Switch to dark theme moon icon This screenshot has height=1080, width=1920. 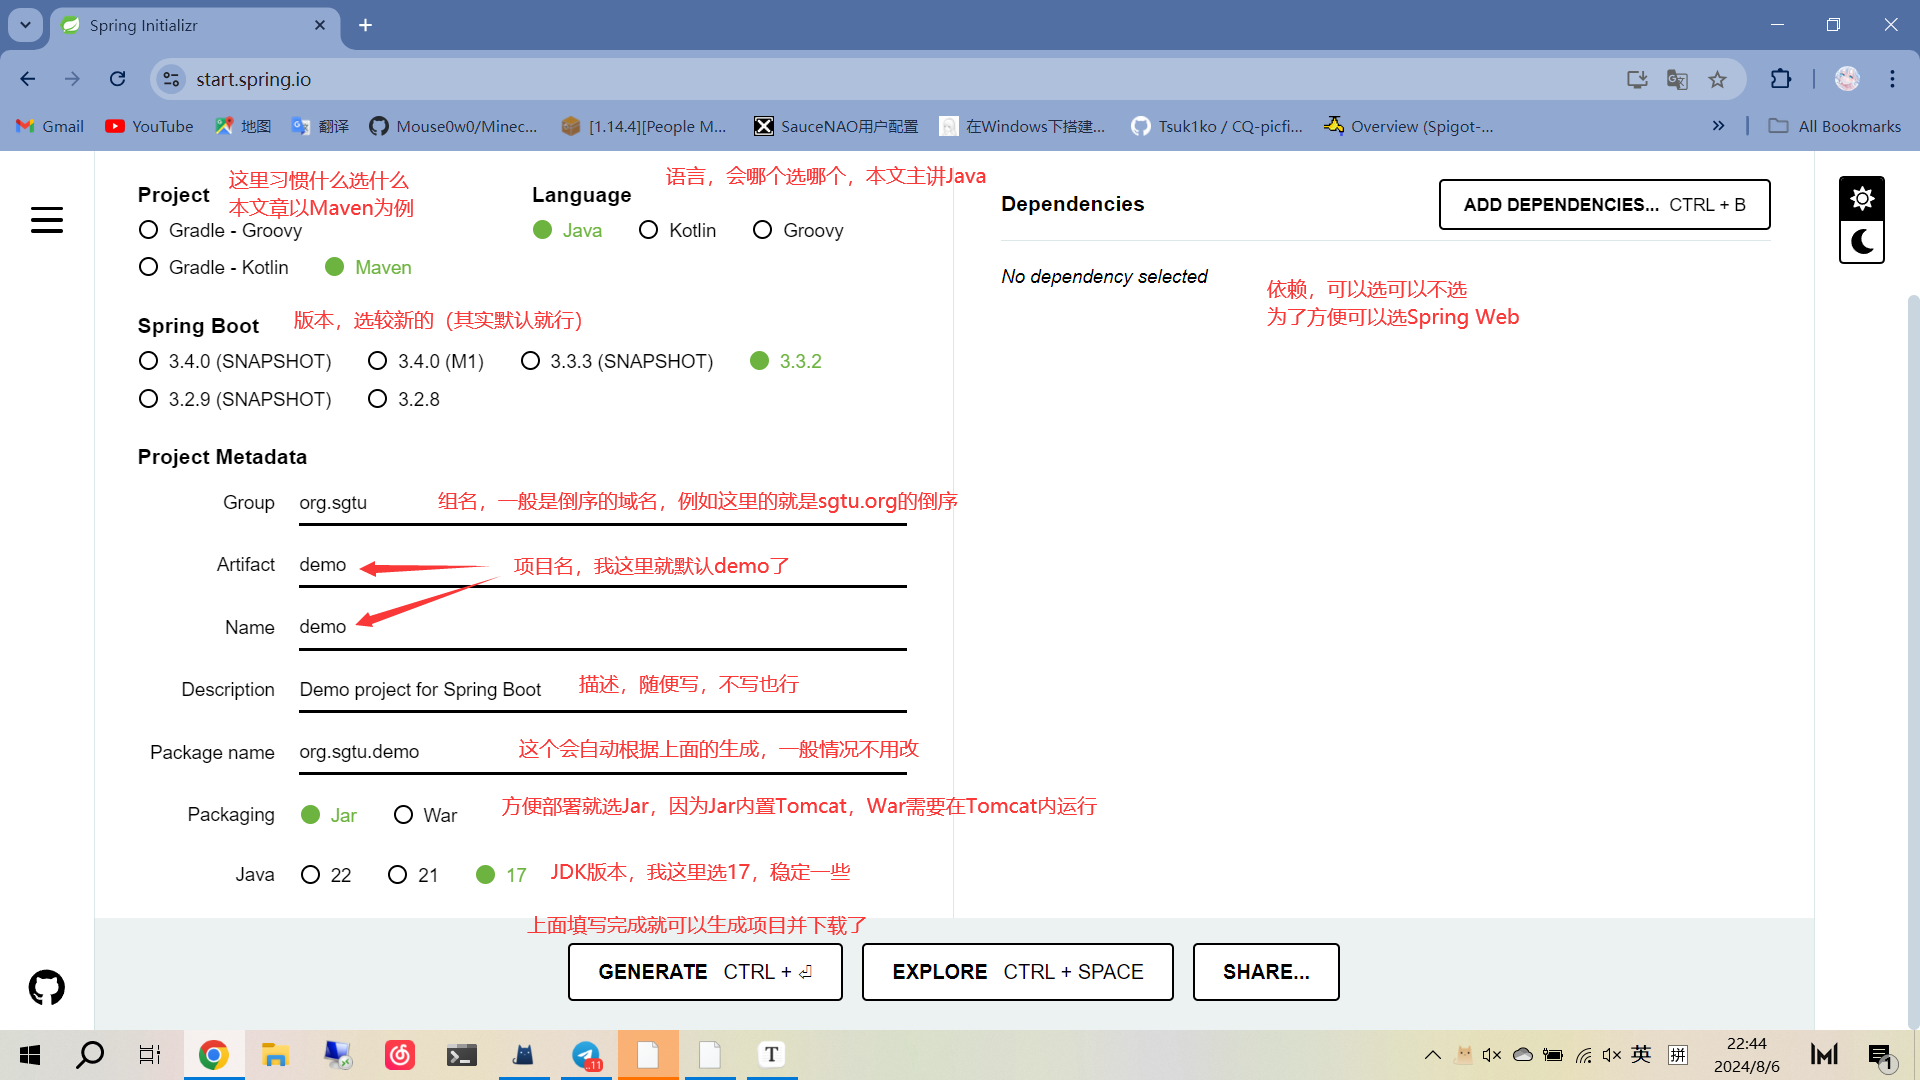[1862, 241]
